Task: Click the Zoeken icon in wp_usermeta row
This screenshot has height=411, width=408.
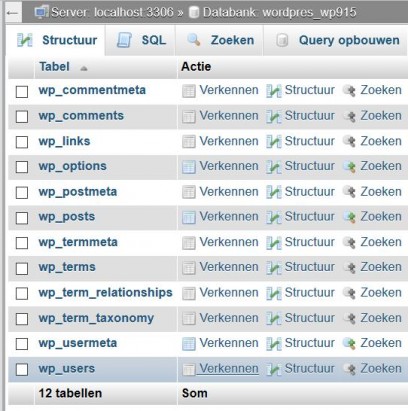Action: click(349, 343)
